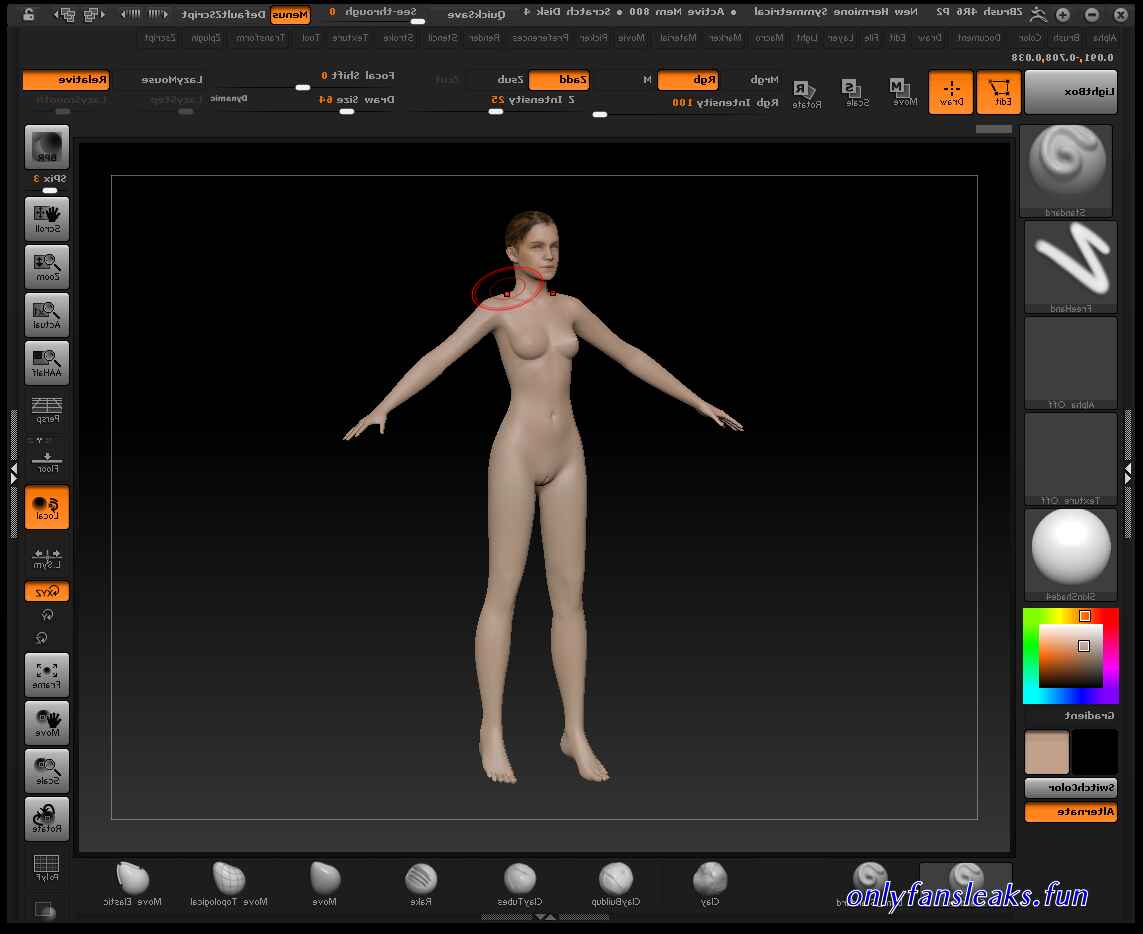The image size is (1143, 934).
Task: Switch to Rotate transpose mode beside Mrgb
Action: 807,93
